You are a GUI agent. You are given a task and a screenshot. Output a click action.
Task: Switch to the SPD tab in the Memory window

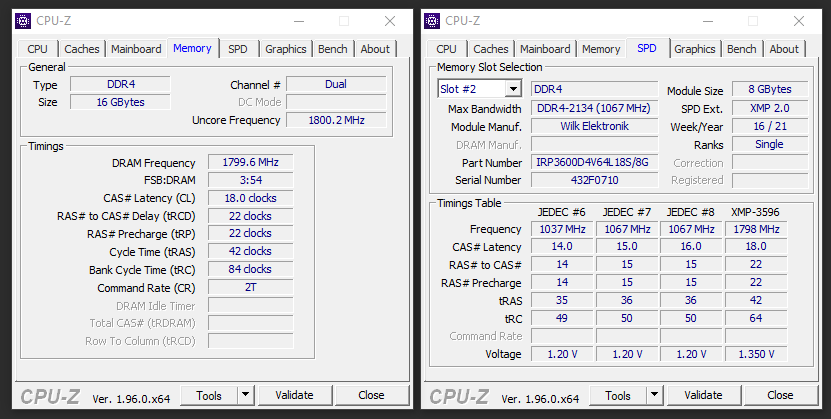[238, 49]
